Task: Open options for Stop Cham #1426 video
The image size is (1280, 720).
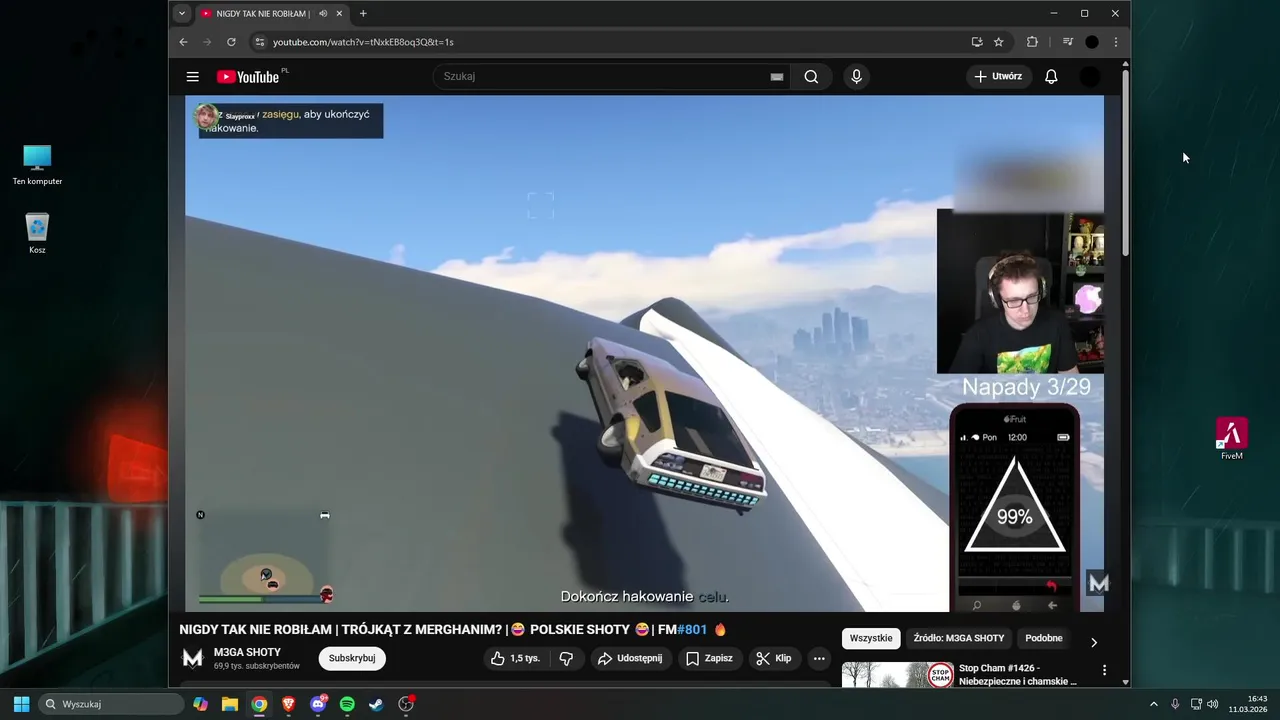Action: 1104,670
